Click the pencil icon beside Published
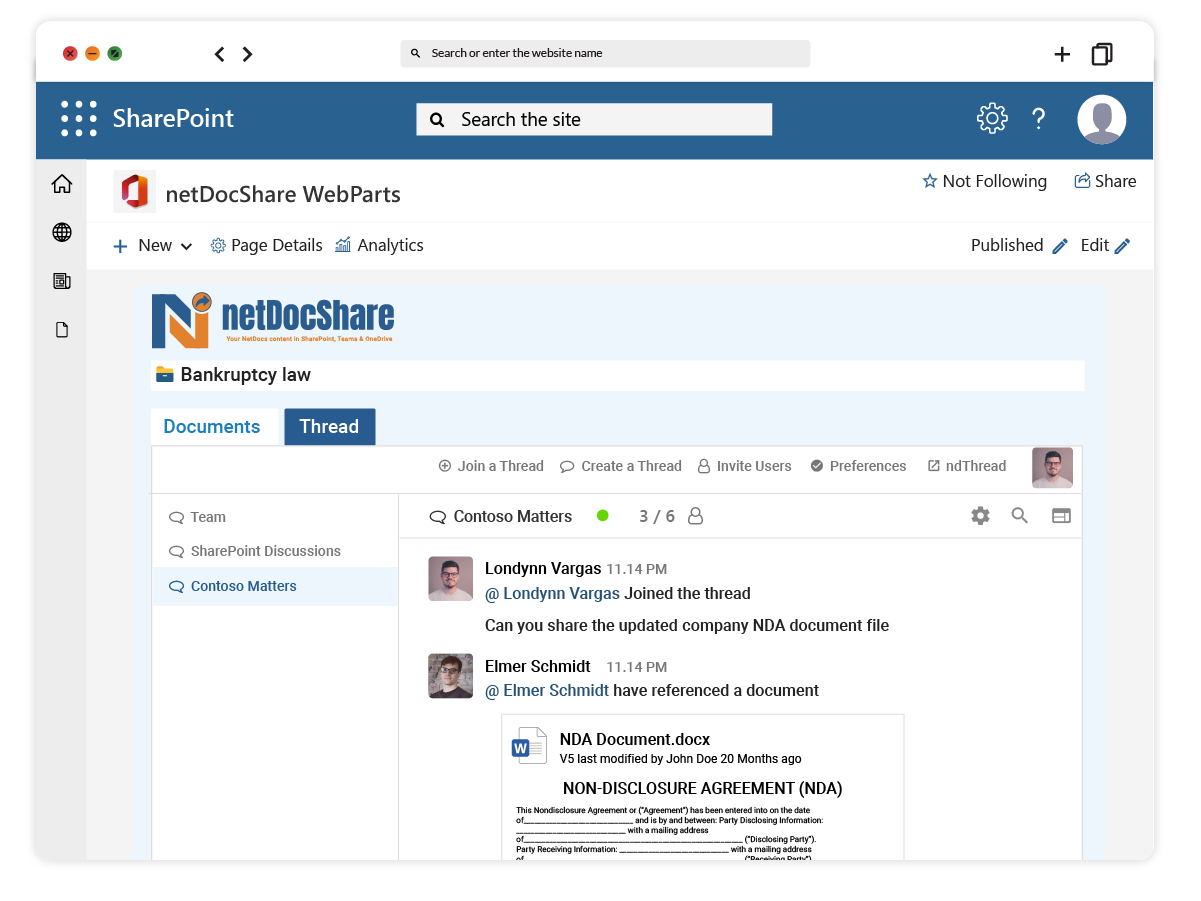The height and width of the screenshot is (901, 1201). (1060, 246)
